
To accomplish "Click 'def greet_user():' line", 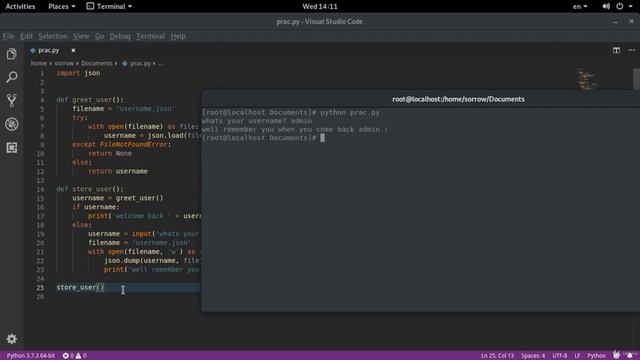I will click(x=90, y=100).
